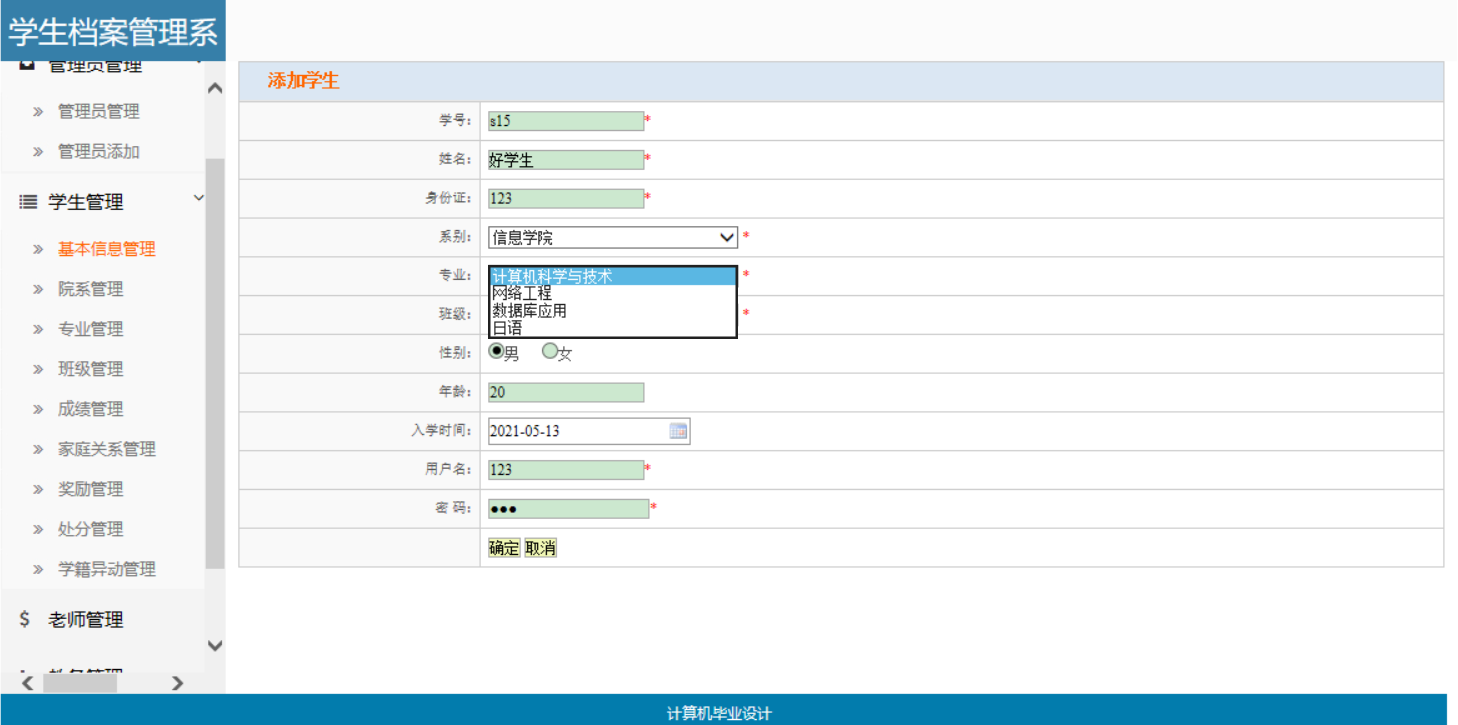Click the 身份证 input field
This screenshot has height=725, width=1458.
[x=566, y=198]
